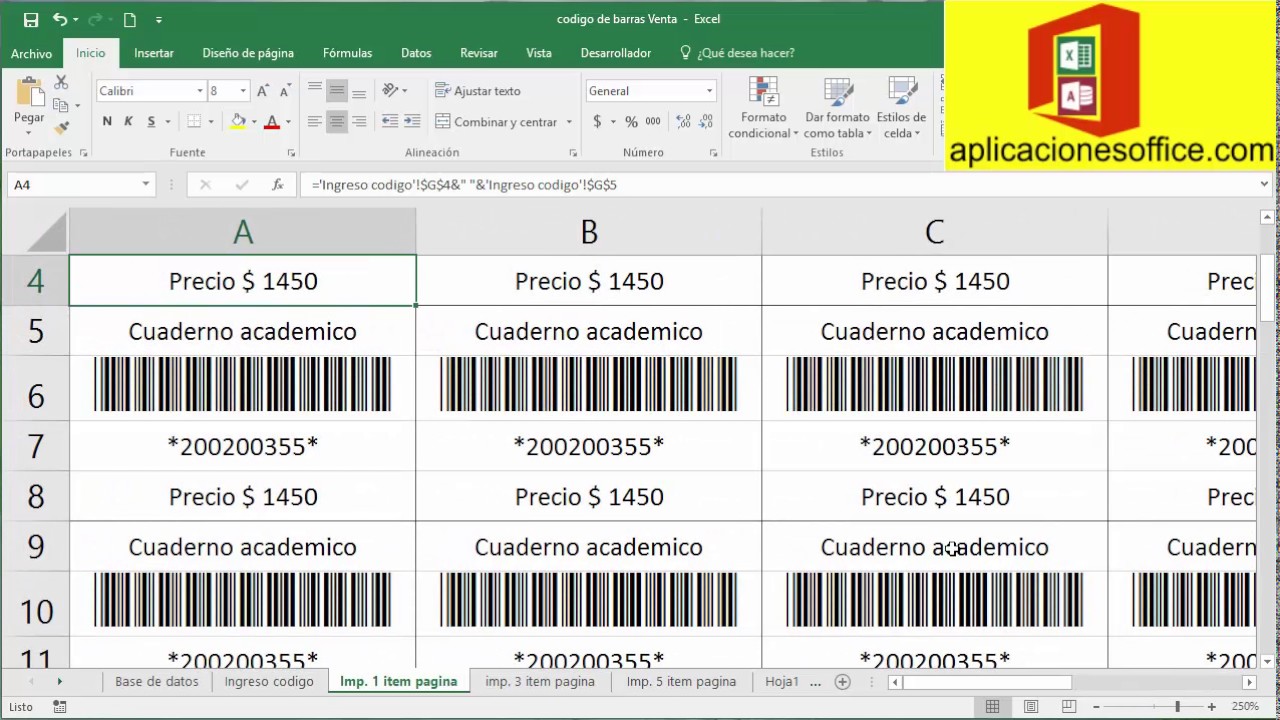The image size is (1280, 720).
Task: Open the Fuente dialog launcher
Action: (291, 153)
